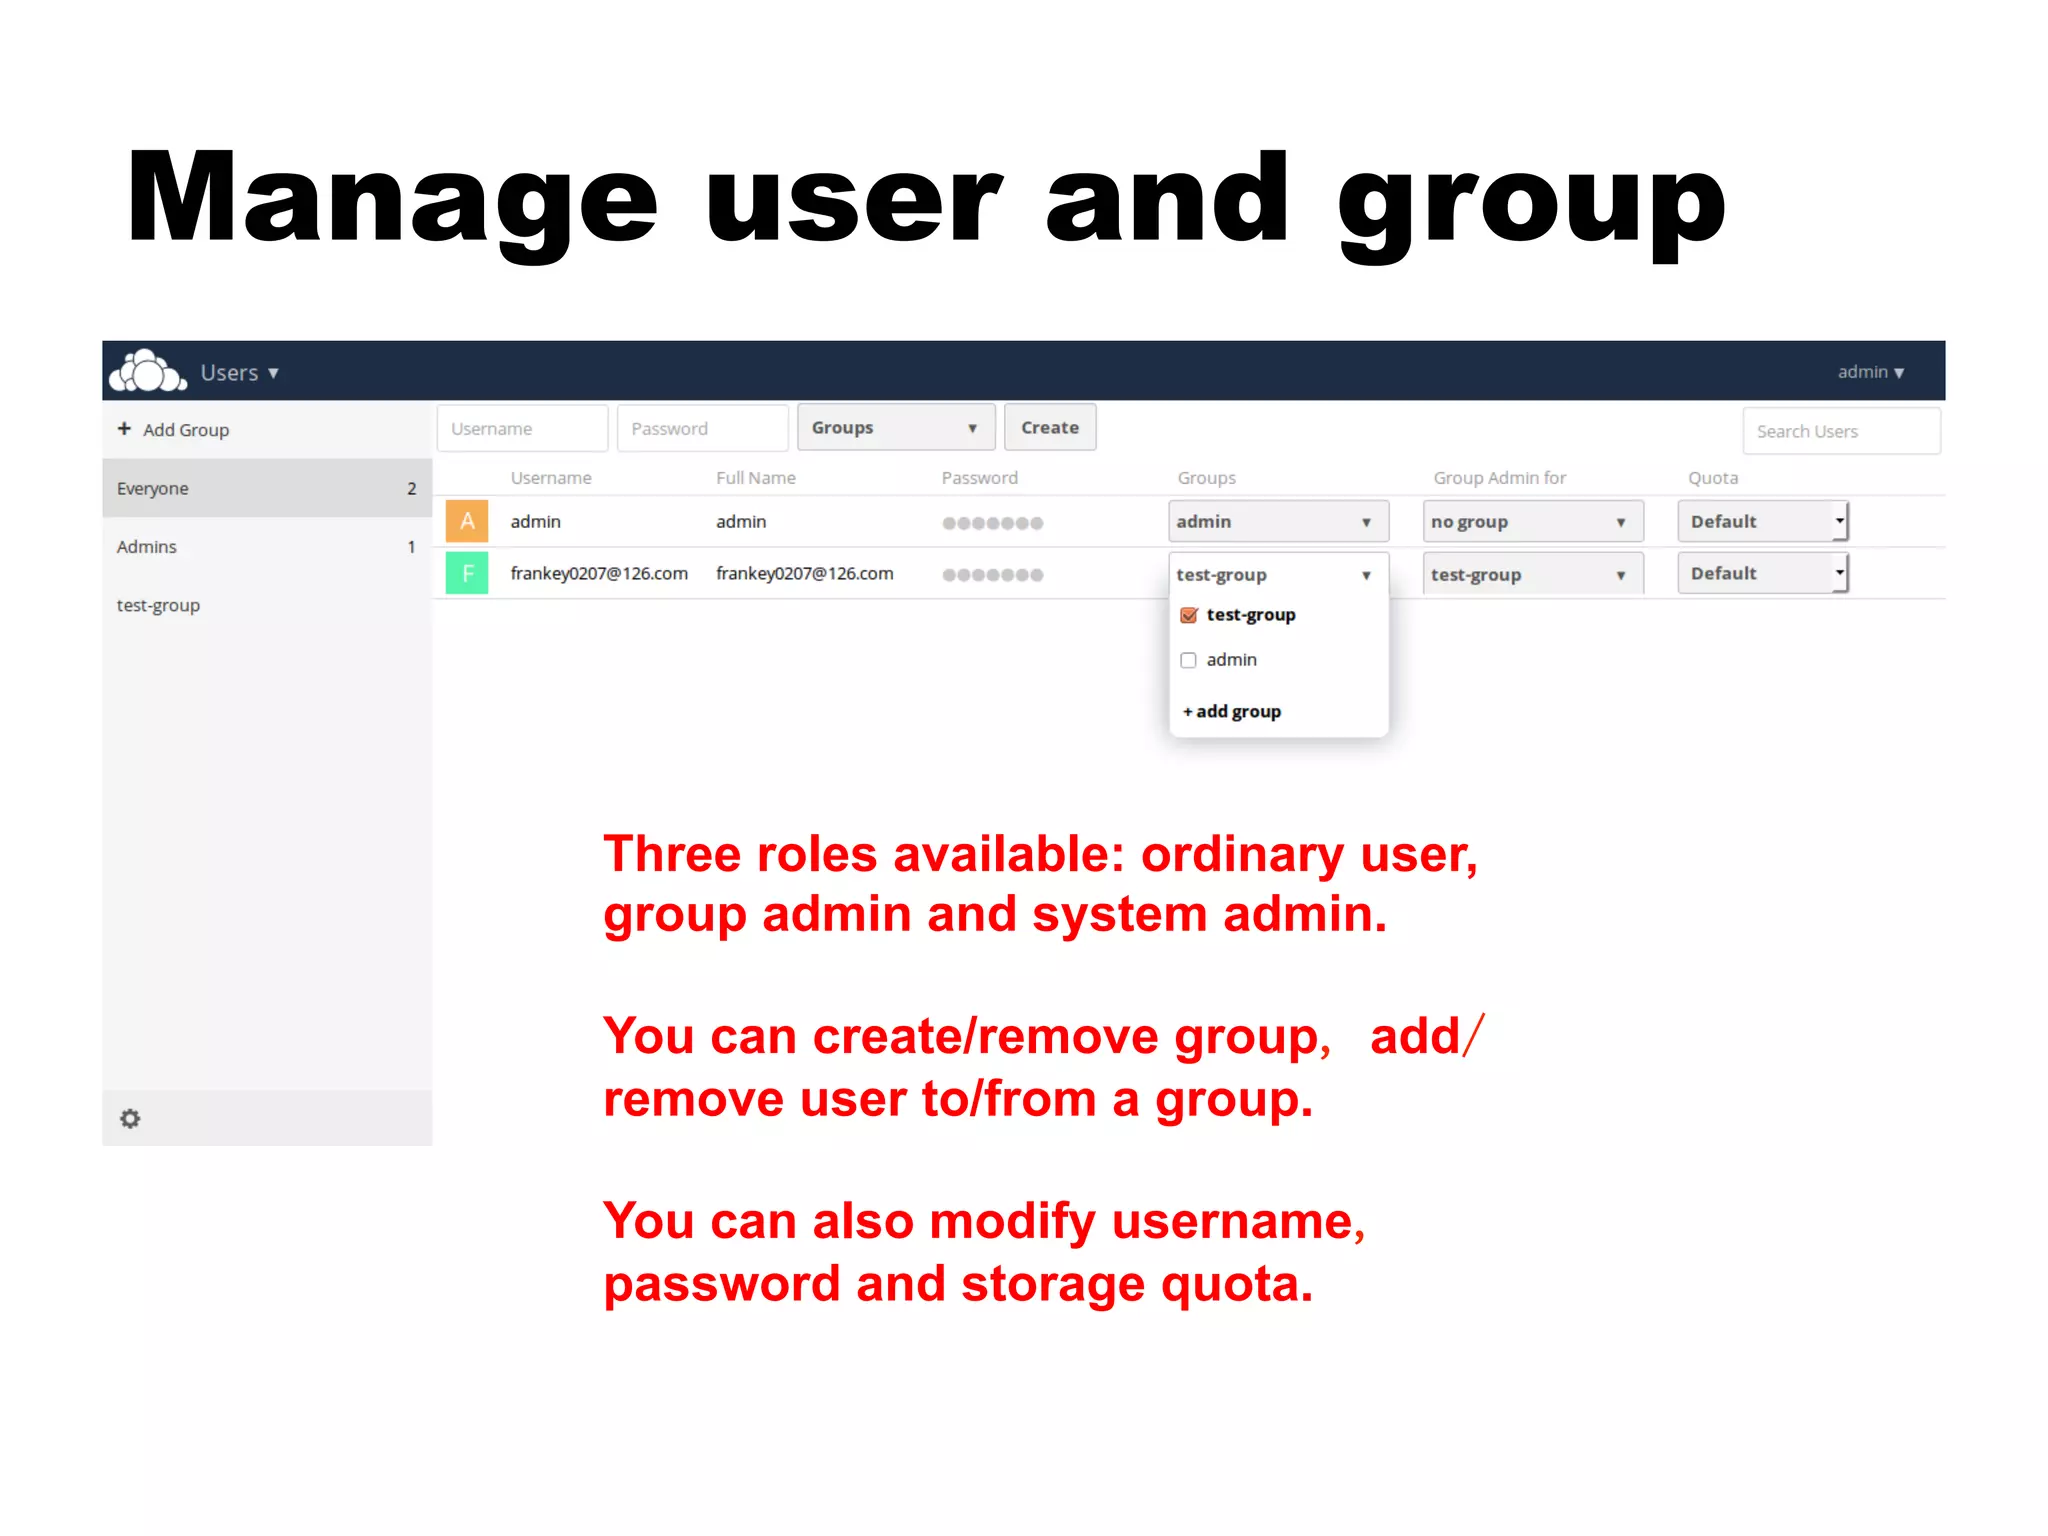Open the settings gear in the sidebar
The image size is (2048, 1536).
tap(130, 1118)
